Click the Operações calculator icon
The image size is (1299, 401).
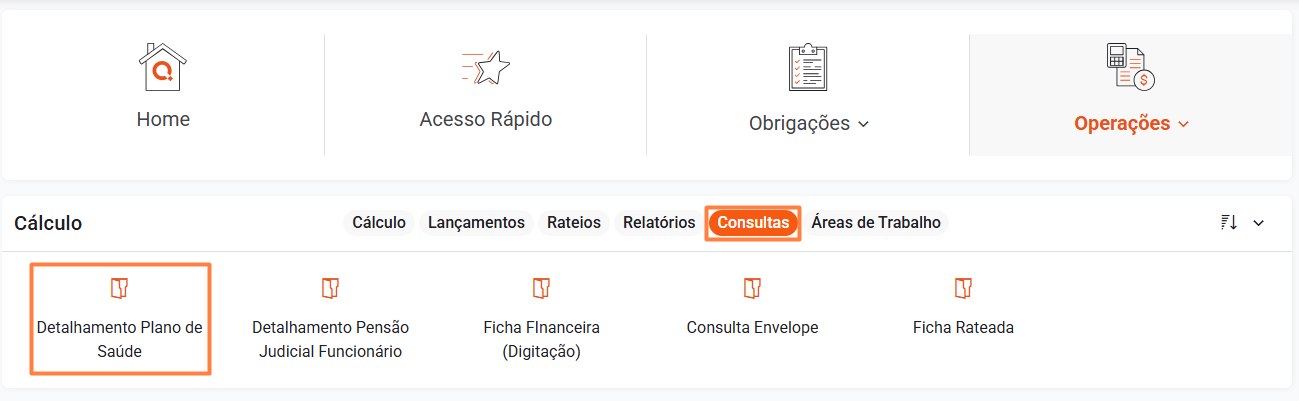click(x=1131, y=68)
